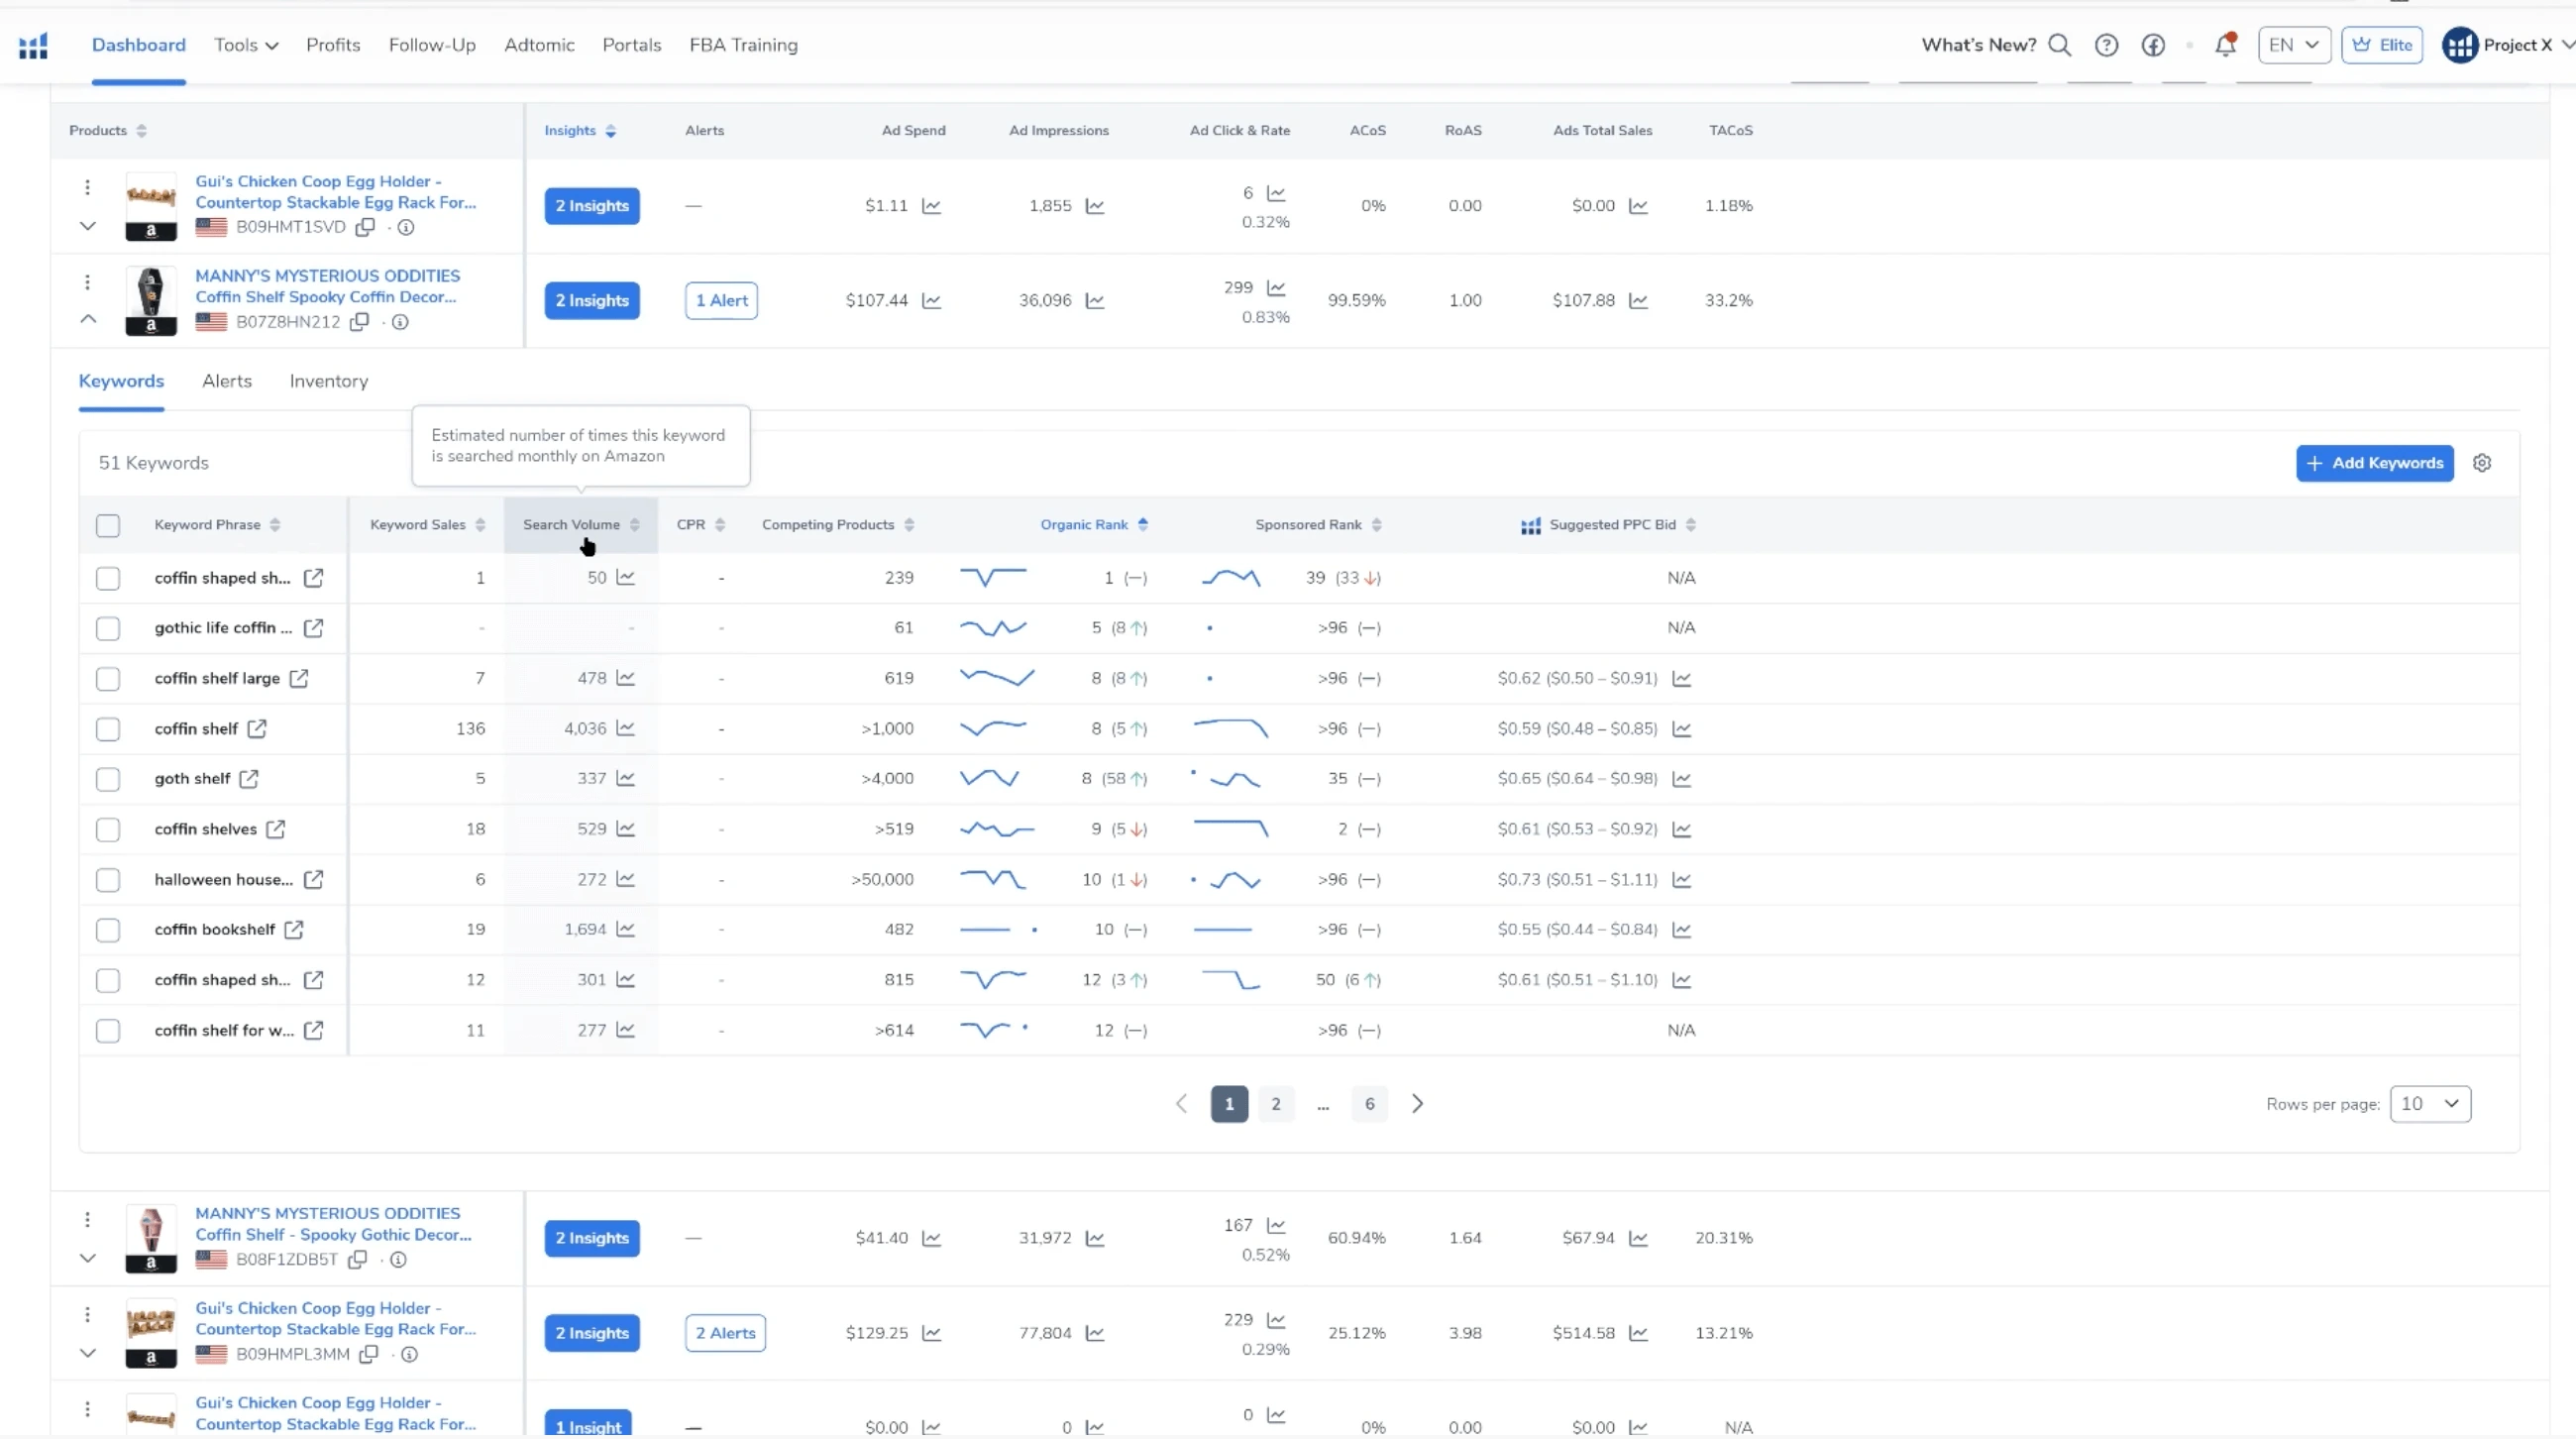
Task: Check the checkbox for the coffin shelf keyword
Action: click(x=108, y=728)
